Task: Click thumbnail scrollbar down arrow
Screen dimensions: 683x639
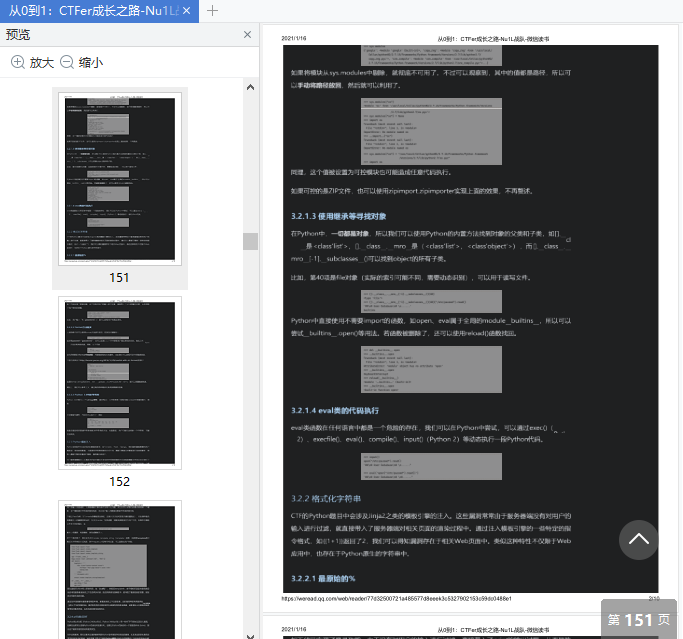Action: (250, 636)
